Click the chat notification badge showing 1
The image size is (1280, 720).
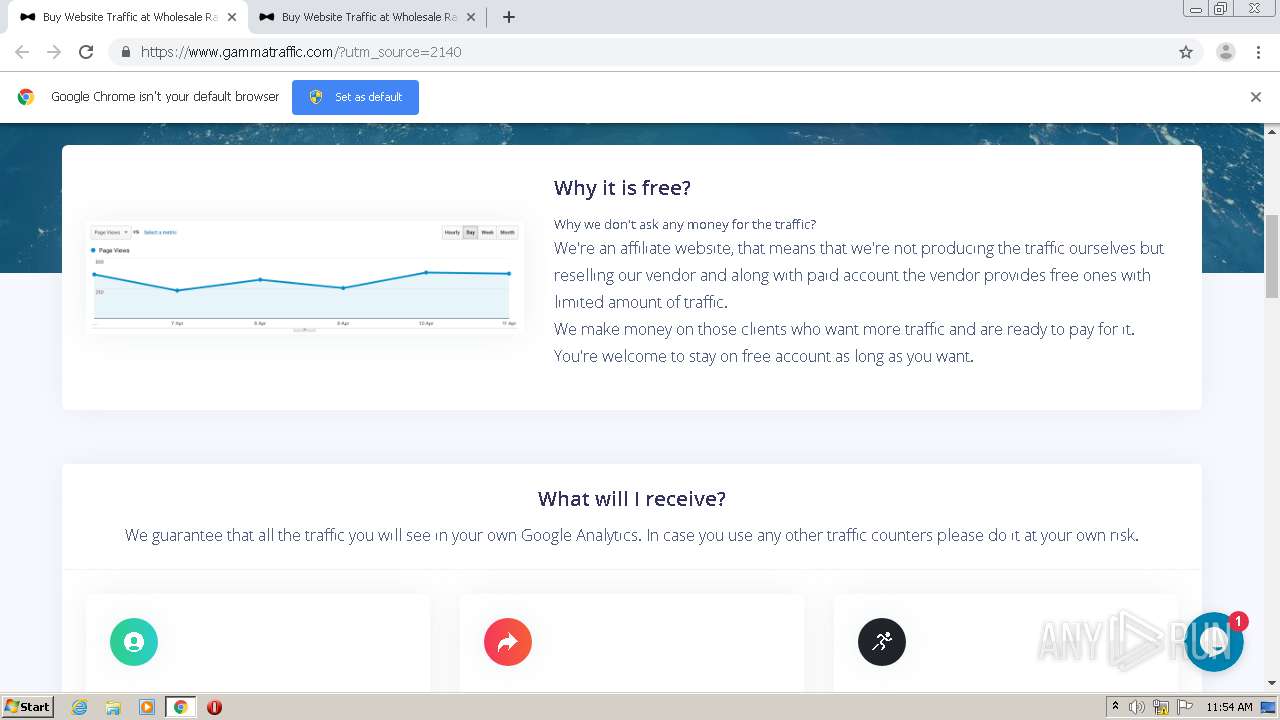tap(1238, 622)
